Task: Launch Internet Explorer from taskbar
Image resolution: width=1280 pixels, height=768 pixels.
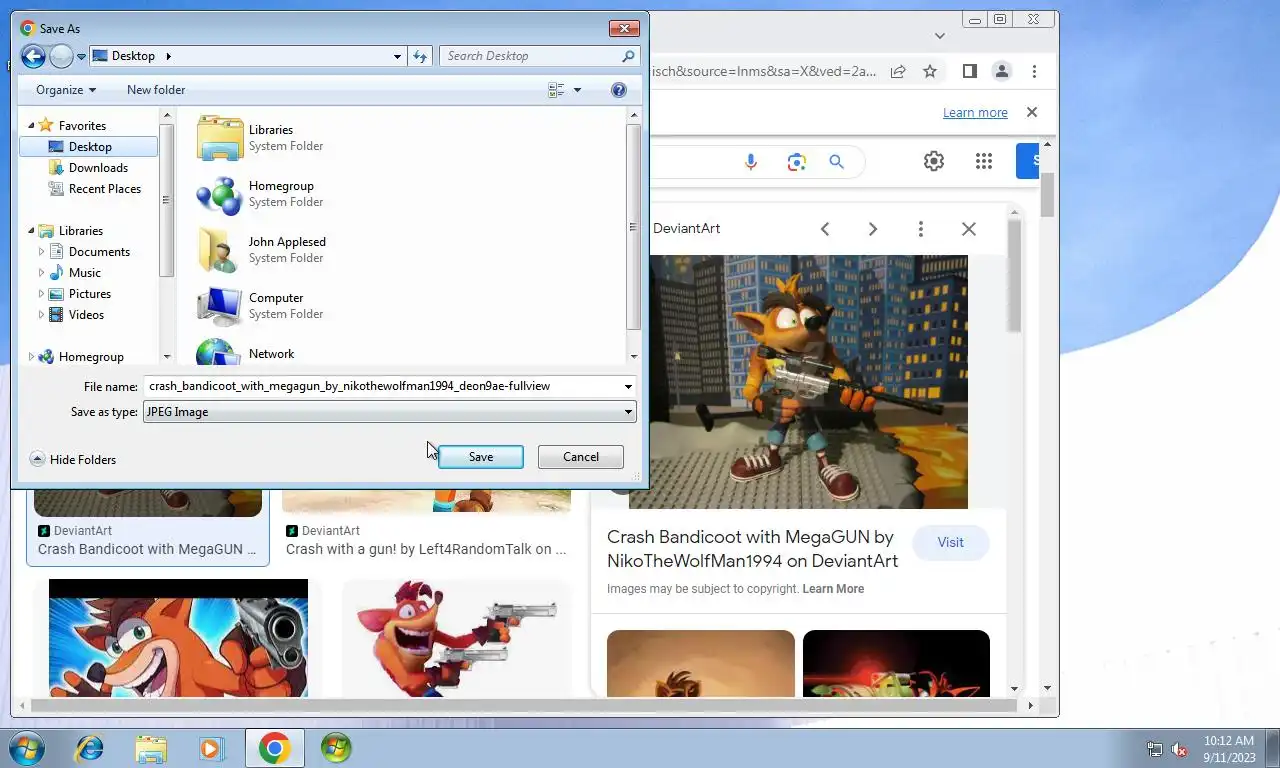Action: [89, 748]
